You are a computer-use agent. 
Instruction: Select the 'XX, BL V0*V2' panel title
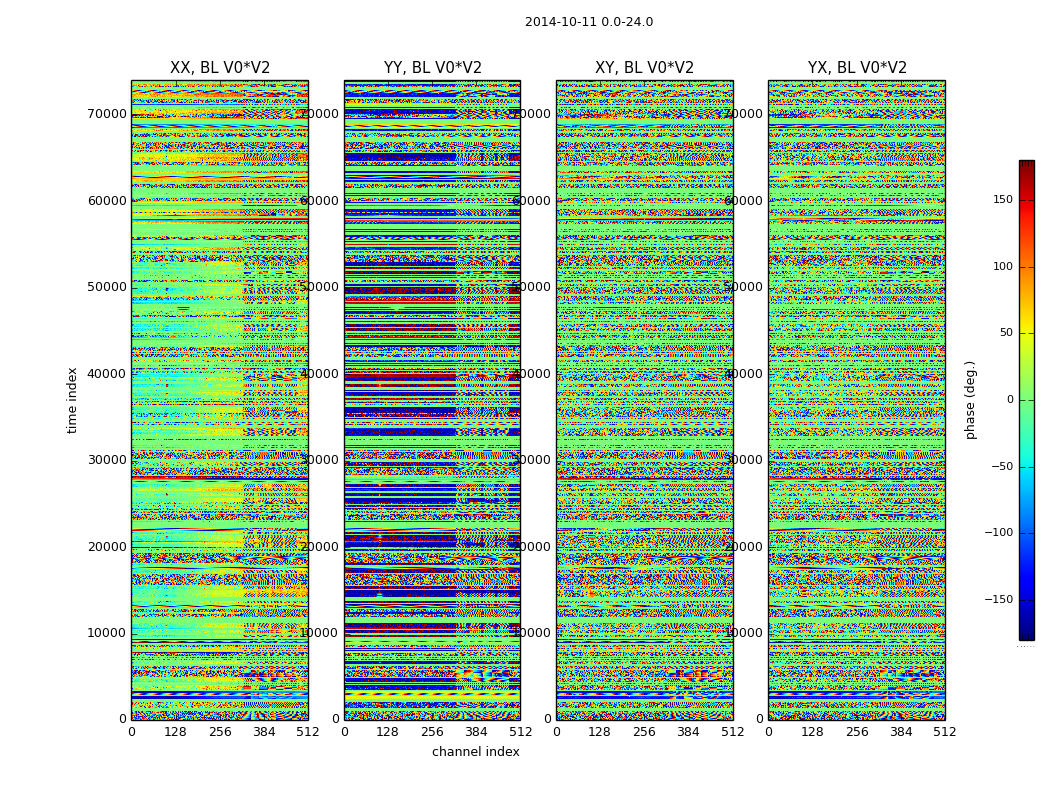tap(220, 68)
